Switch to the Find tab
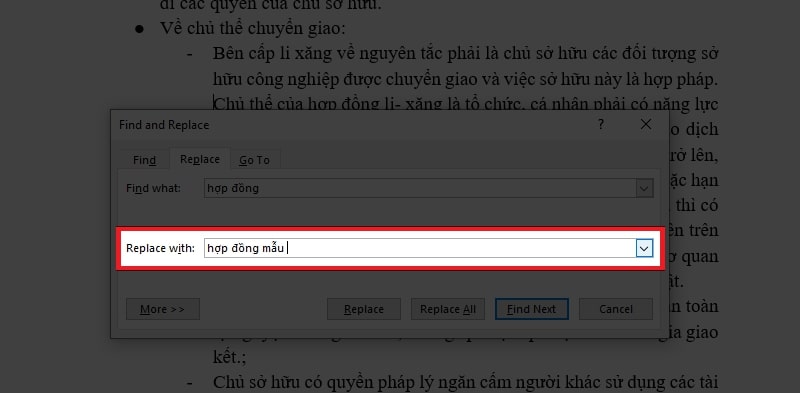This screenshot has width=800, height=393. [144, 160]
